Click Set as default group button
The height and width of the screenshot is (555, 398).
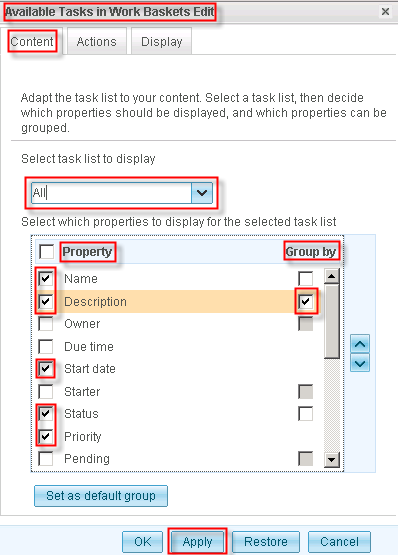101,496
